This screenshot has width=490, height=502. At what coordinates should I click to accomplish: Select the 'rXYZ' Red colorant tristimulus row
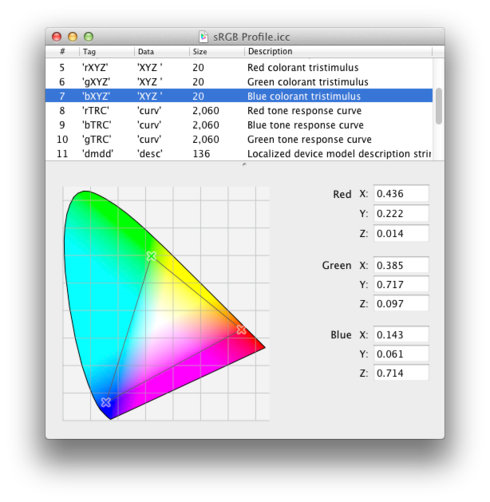[x=239, y=68]
